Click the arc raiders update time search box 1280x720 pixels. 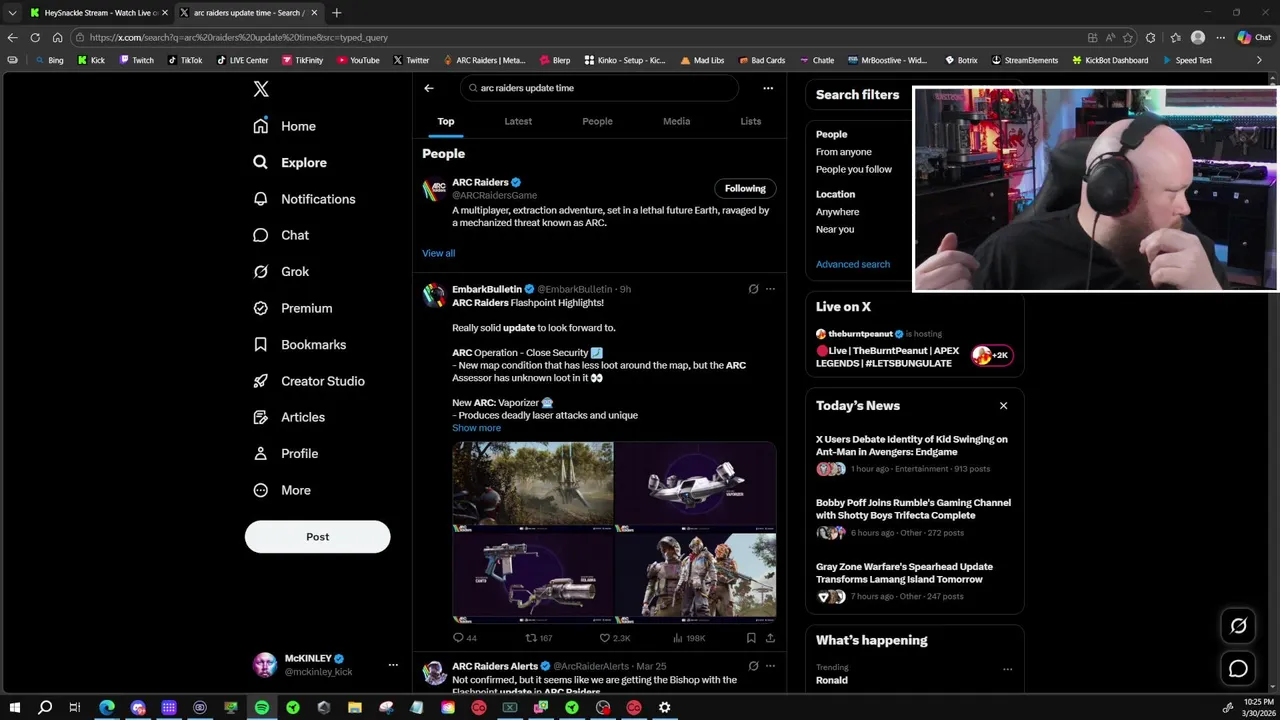599,88
